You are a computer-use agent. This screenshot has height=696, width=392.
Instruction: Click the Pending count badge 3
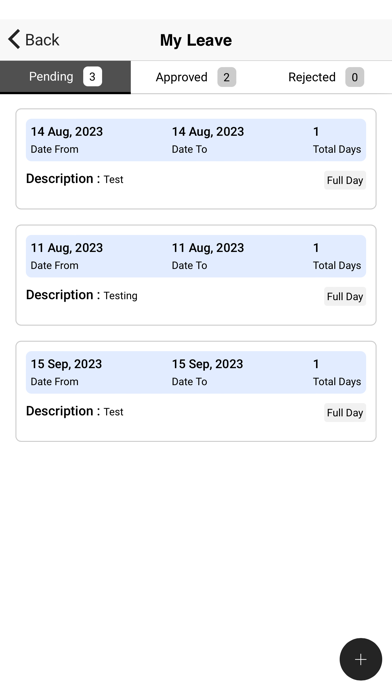tap(92, 77)
